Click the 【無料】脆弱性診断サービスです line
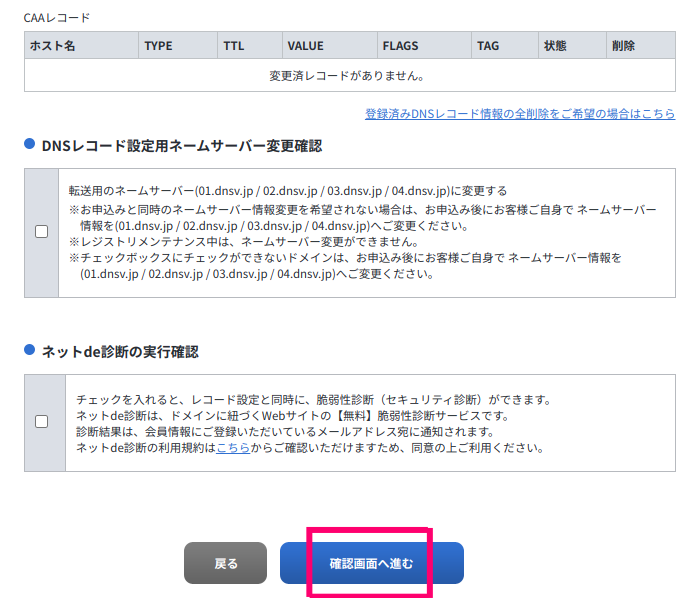This screenshot has height=598, width=700. coord(294,415)
